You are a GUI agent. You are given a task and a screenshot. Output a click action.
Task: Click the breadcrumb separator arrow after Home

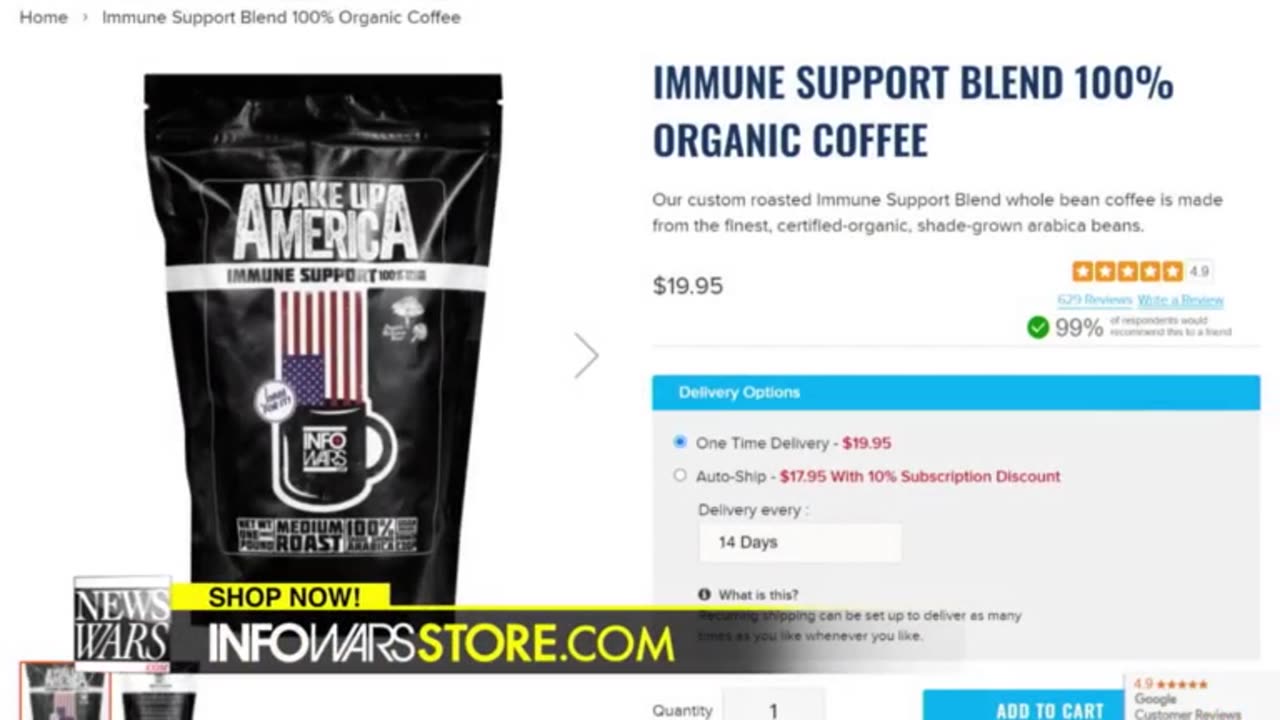(x=85, y=18)
